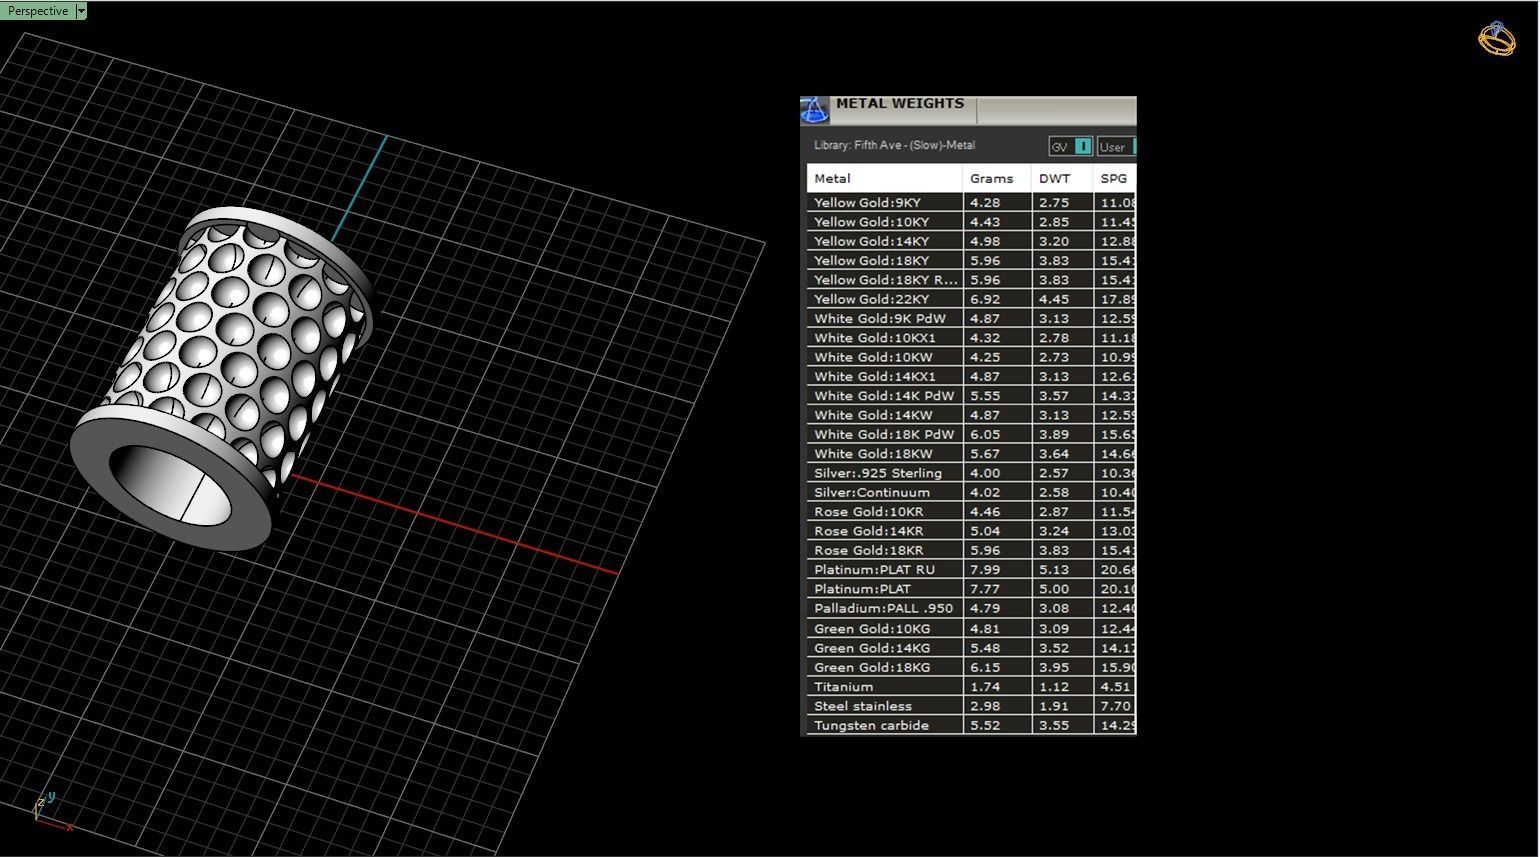This screenshot has width=1540, height=857.
Task: Select the 'White Gold:10KX1' row name
Action: point(875,338)
